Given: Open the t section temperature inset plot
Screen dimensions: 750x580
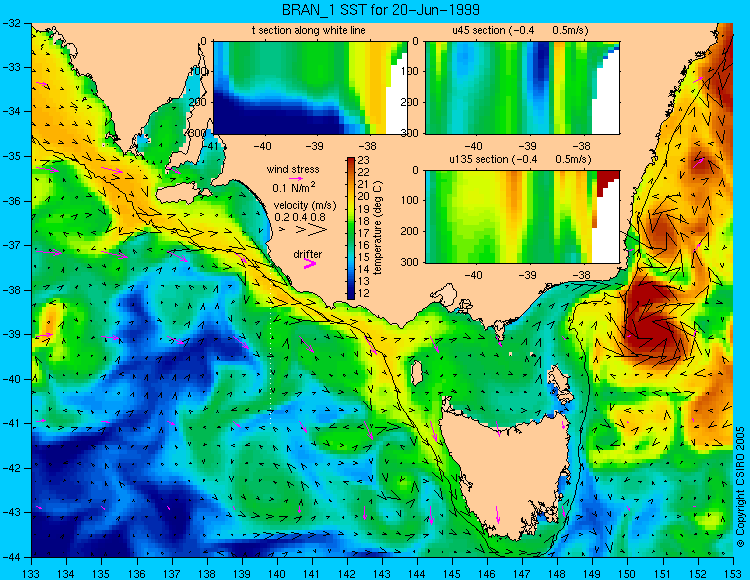Looking at the screenshot, I should pyautogui.click(x=310, y=88).
